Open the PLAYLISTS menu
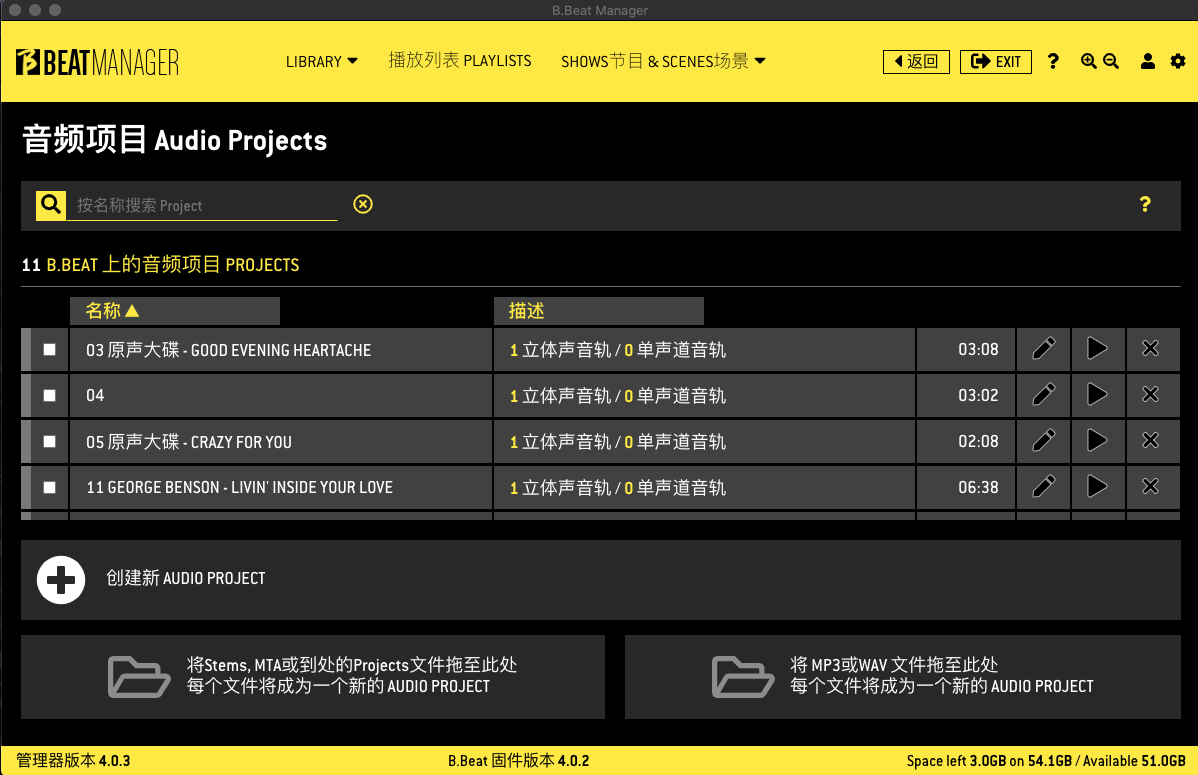 [460, 60]
